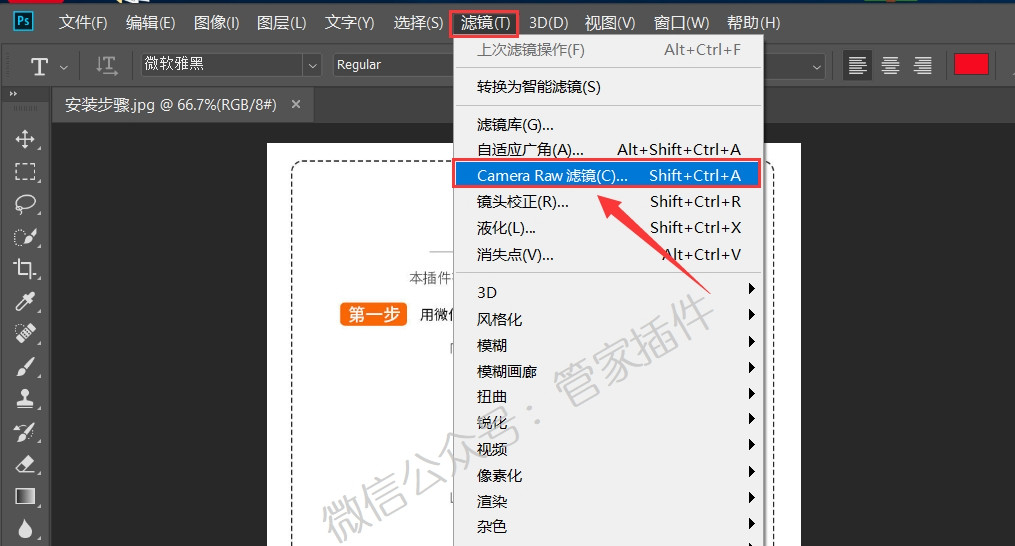Screen dimensions: 1015x546
Task: Open the 视图(V) menu
Action: pyautogui.click(x=610, y=23)
